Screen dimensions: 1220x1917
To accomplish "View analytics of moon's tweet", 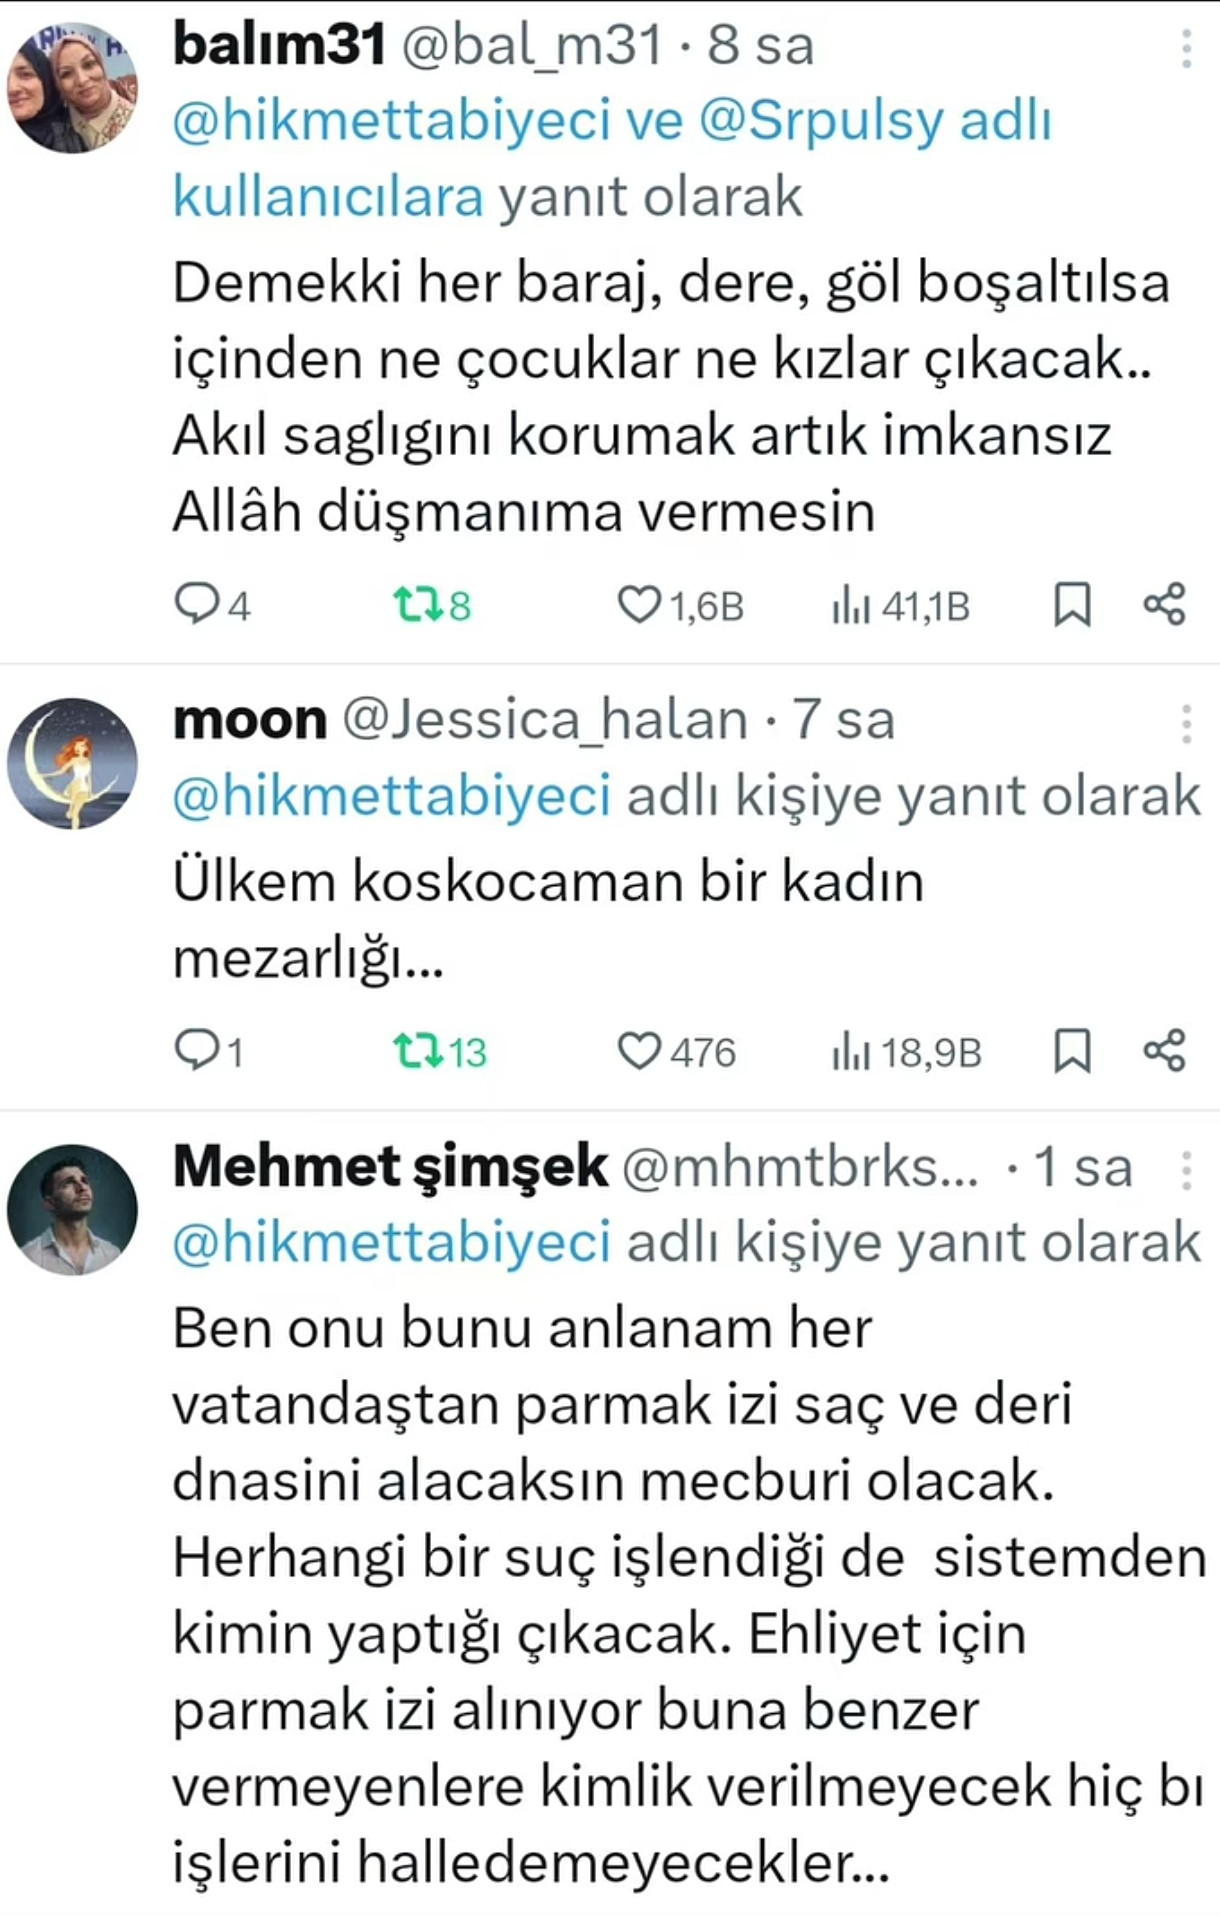I will tap(851, 1050).
